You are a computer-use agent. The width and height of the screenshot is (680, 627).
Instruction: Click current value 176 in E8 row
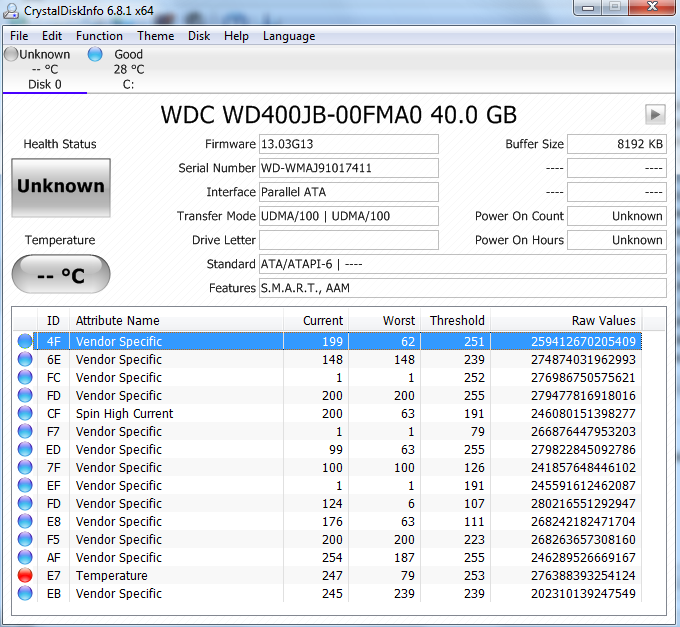coord(332,522)
